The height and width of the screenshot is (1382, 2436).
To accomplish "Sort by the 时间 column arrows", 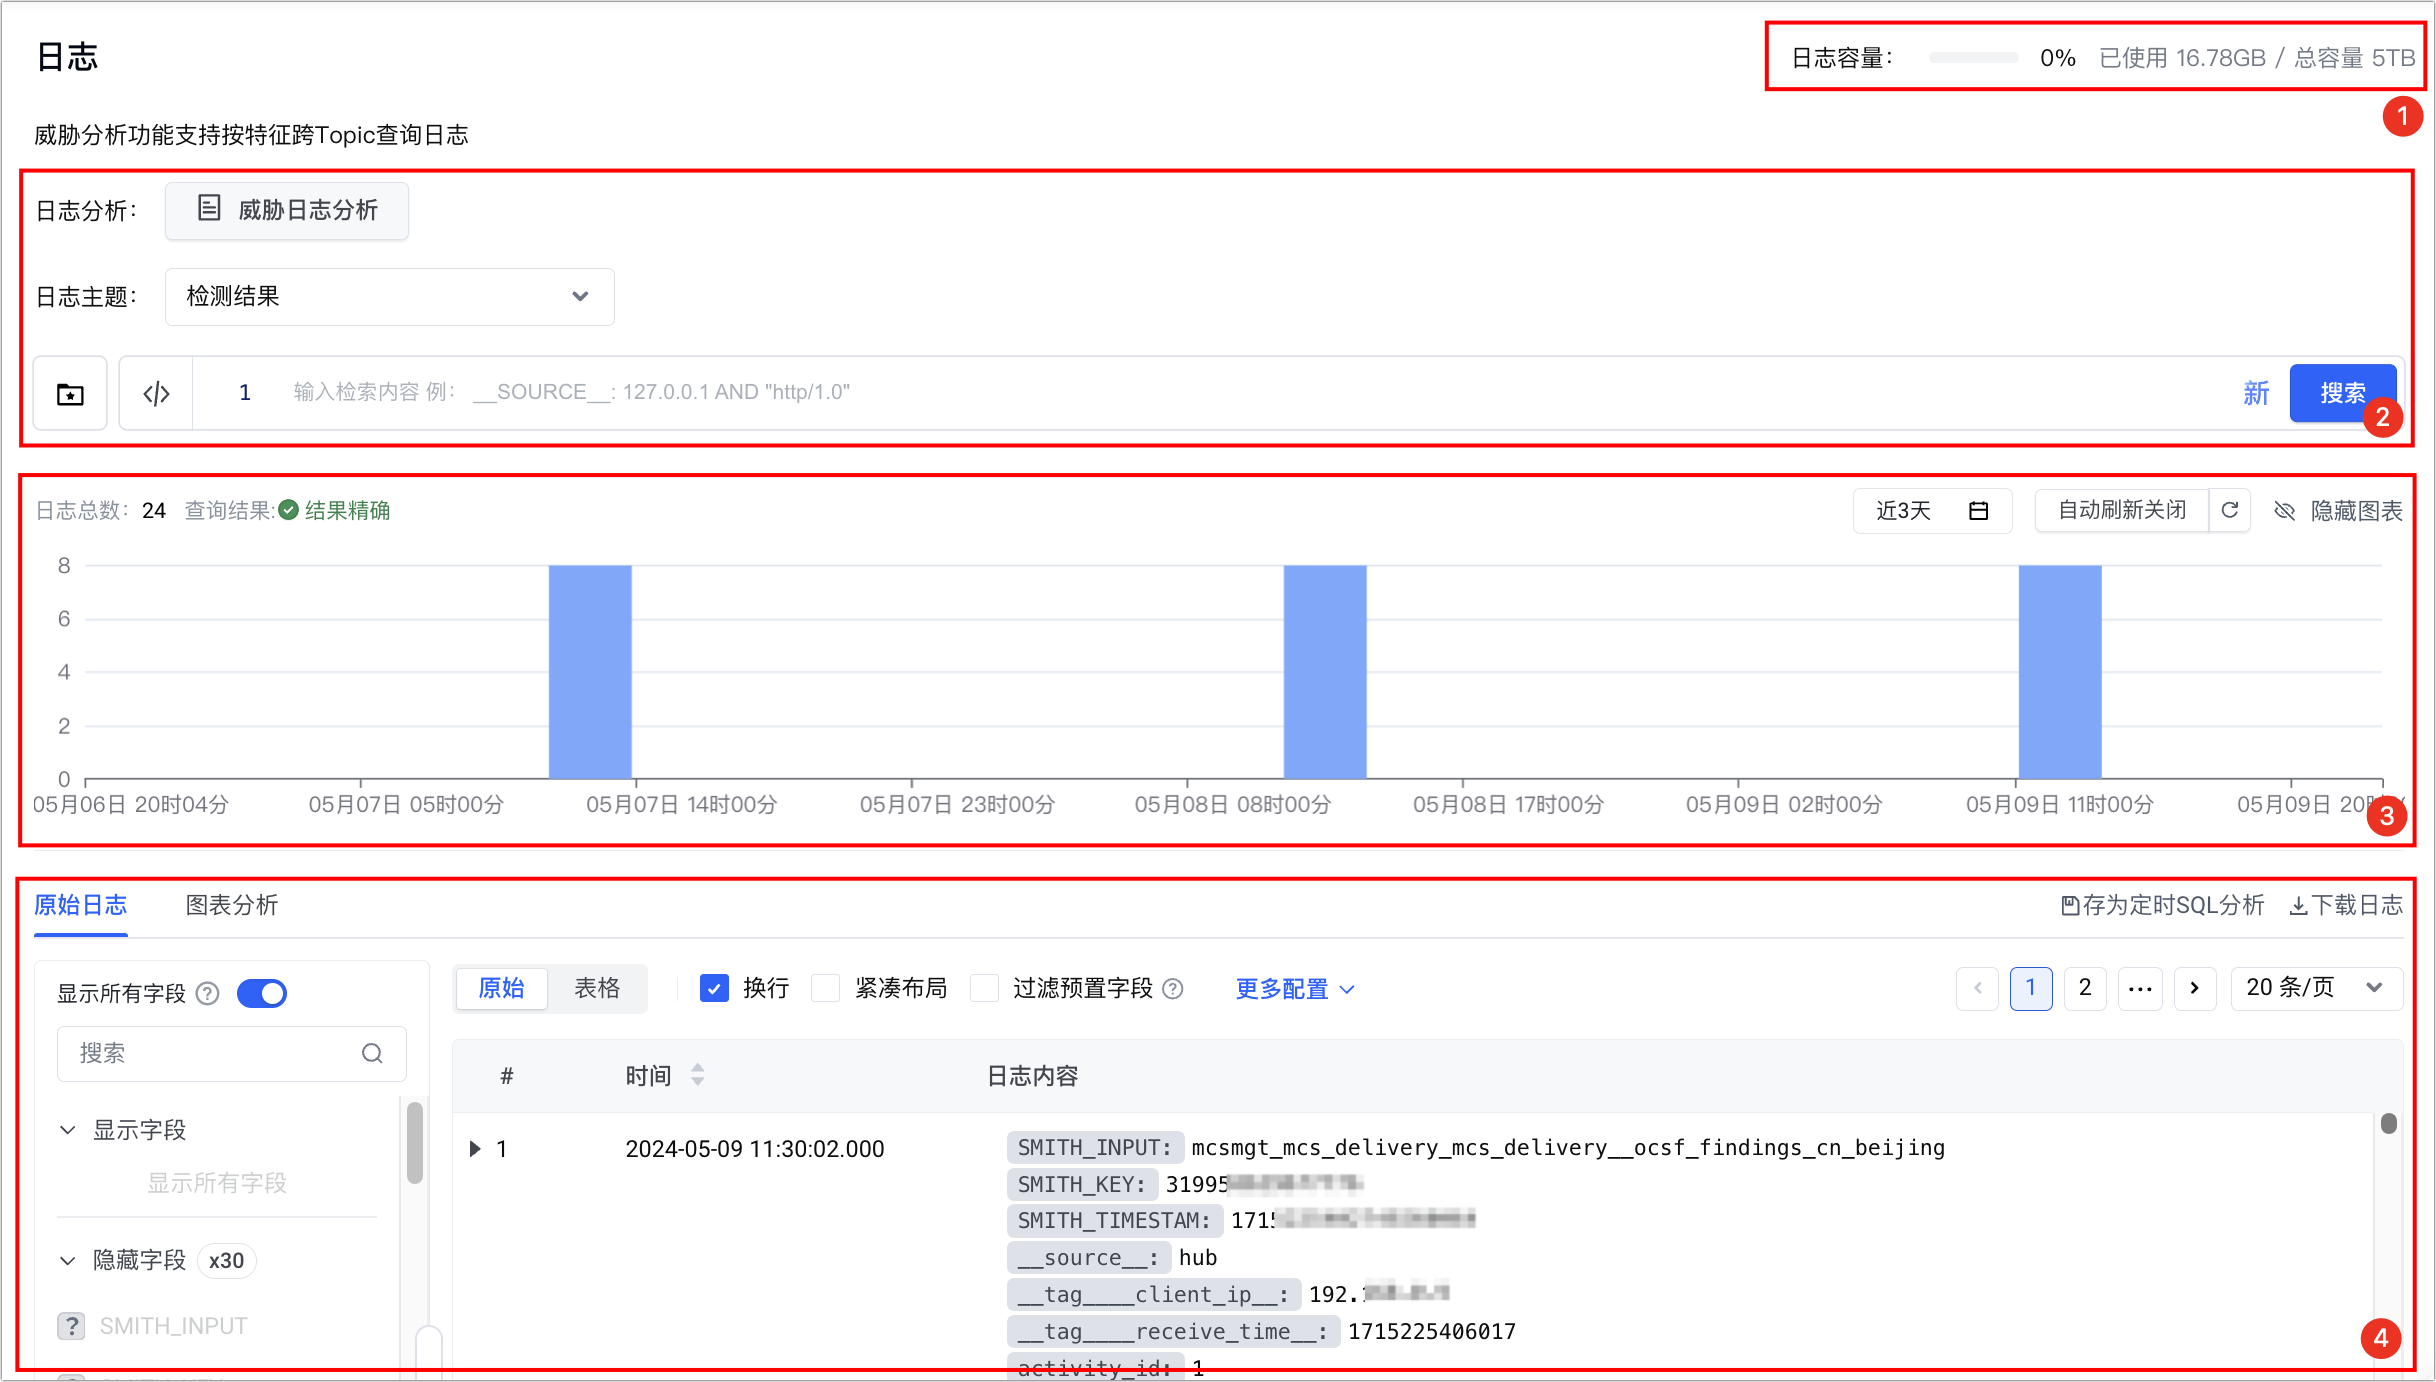I will point(698,1075).
